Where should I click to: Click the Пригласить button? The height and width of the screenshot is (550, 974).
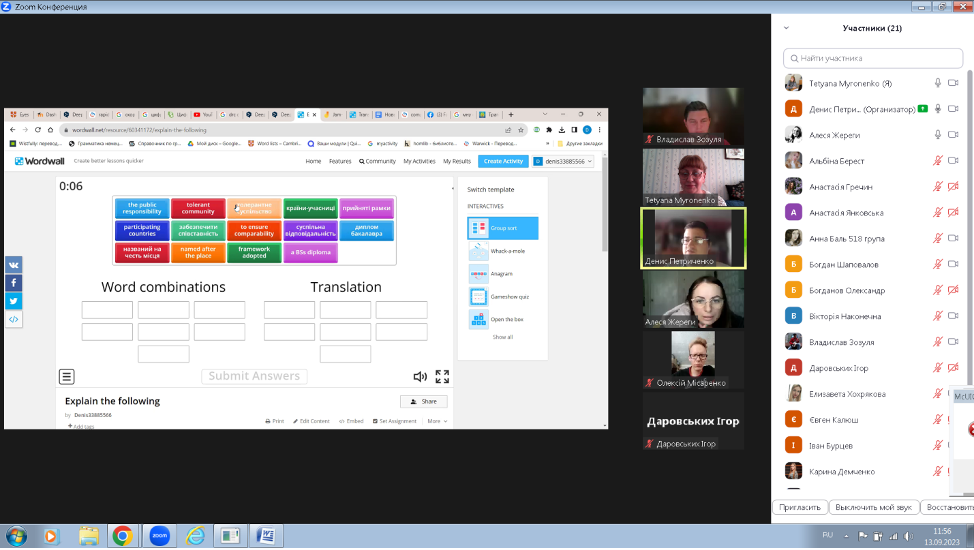[802, 507]
